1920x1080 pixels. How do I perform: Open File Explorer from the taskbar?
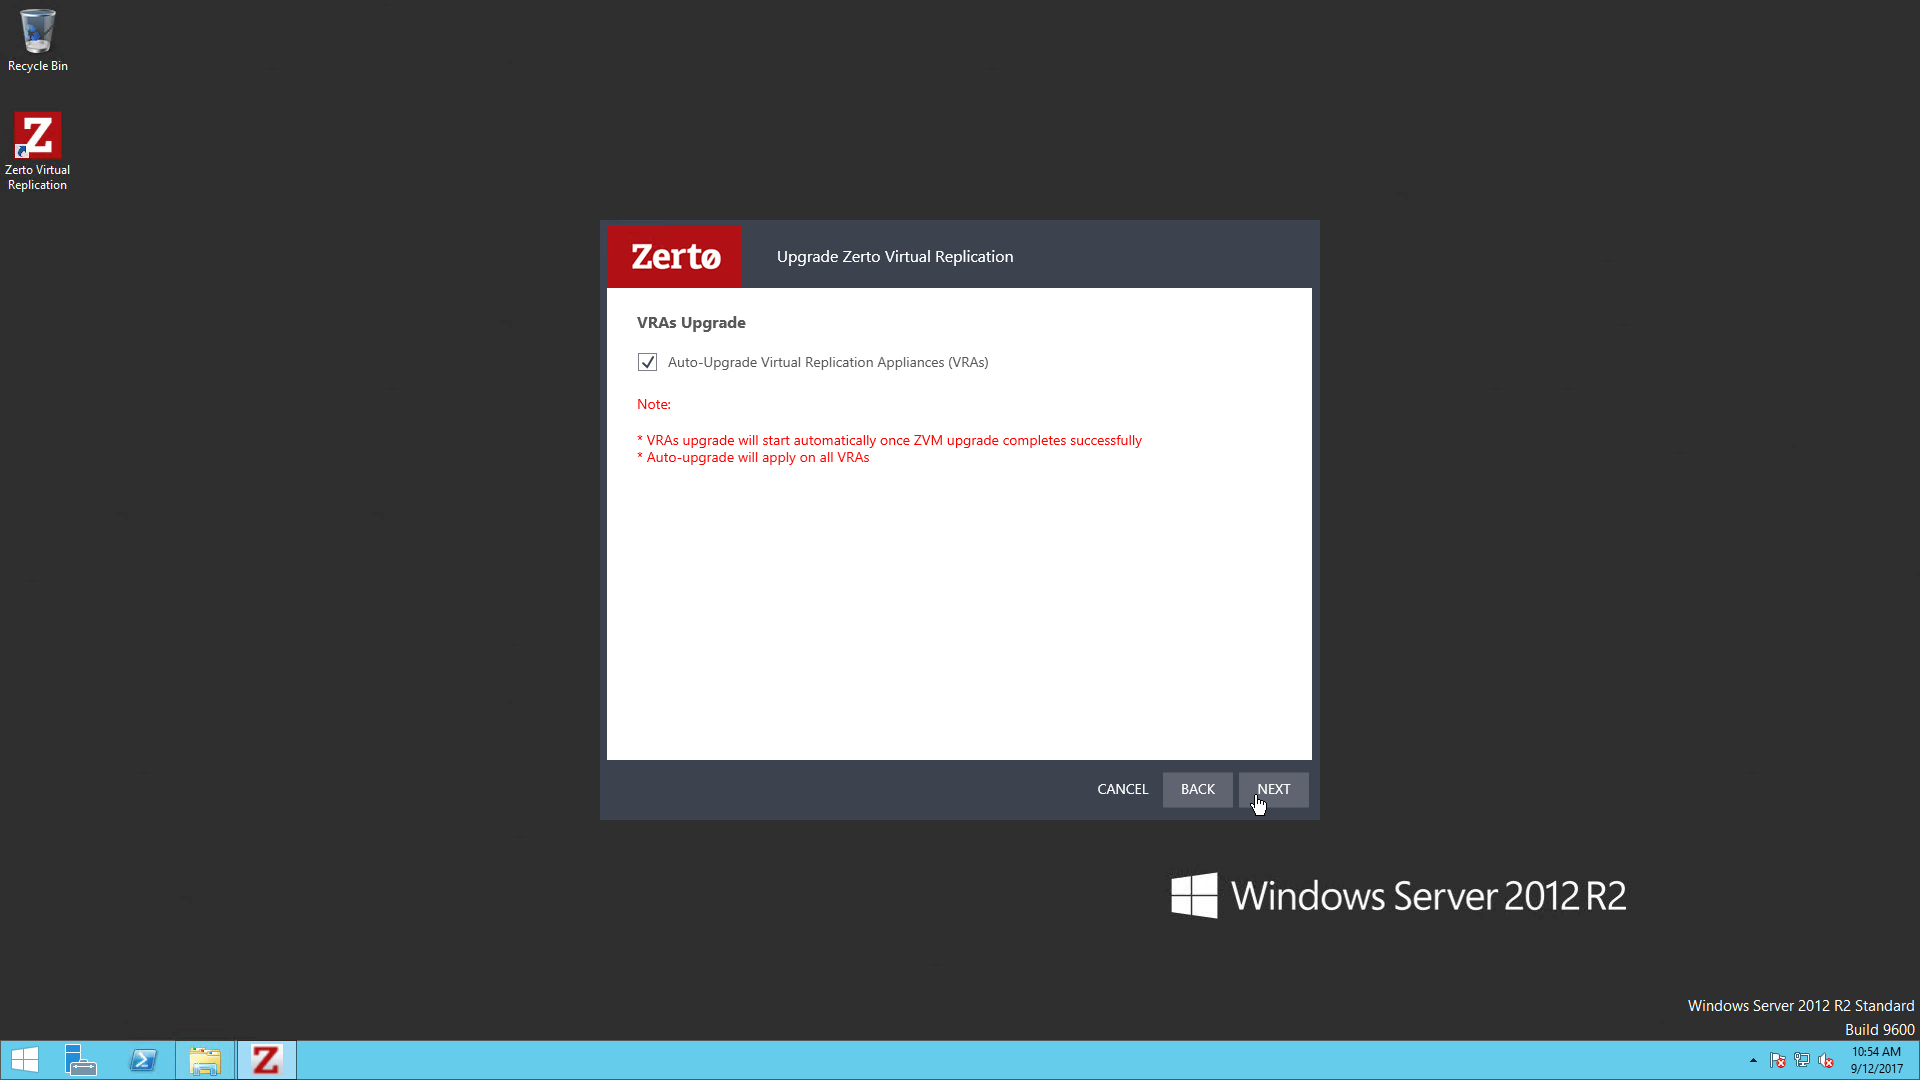[205, 1060]
